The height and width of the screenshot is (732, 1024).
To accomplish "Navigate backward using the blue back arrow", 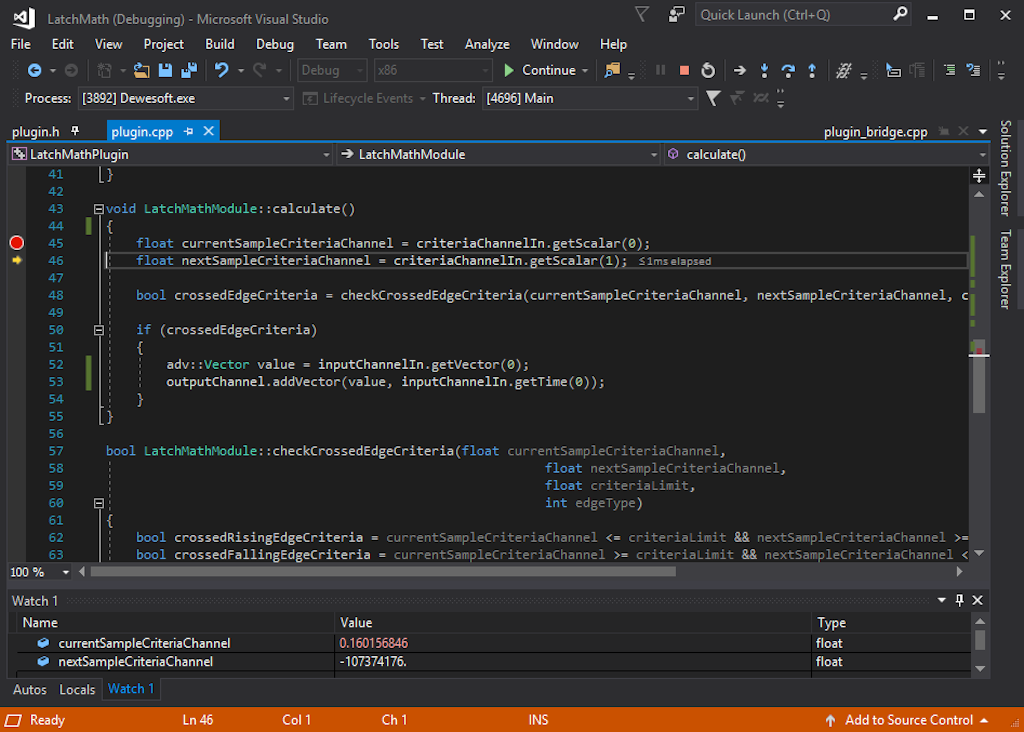I will click(x=34, y=71).
